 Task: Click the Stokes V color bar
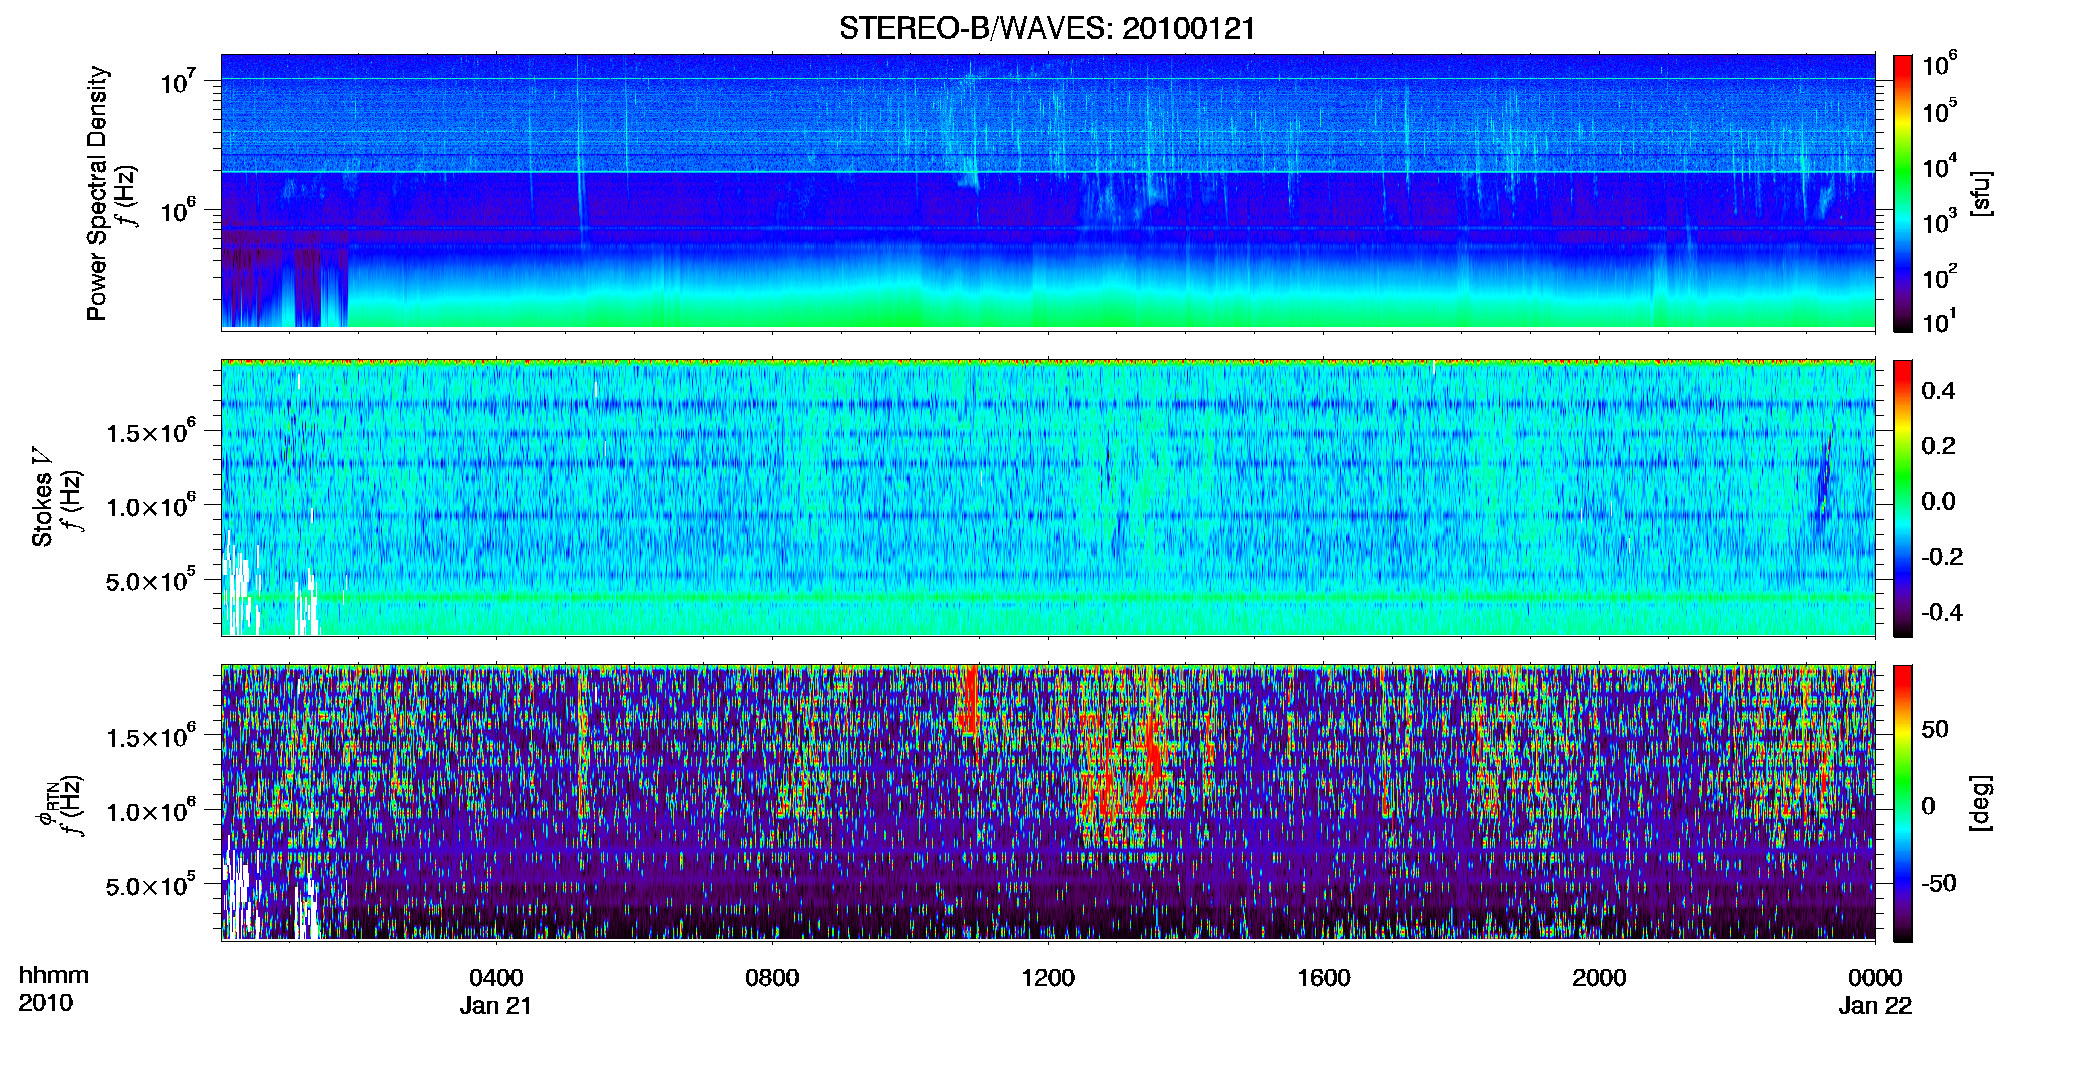pos(1903,498)
